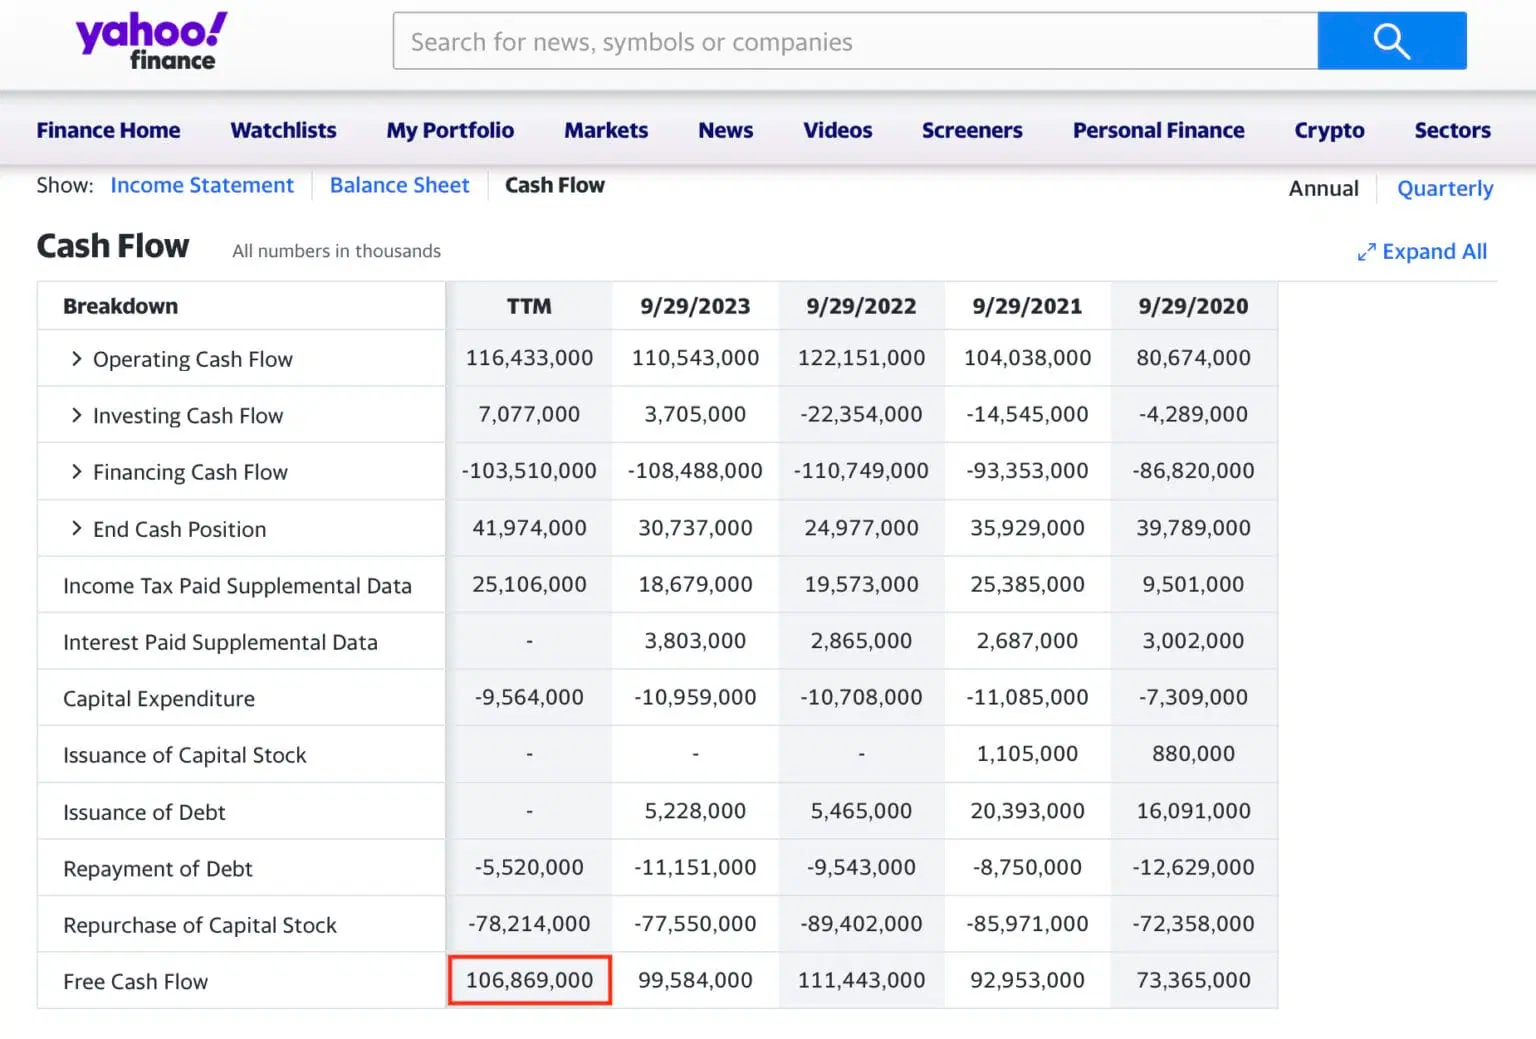The height and width of the screenshot is (1039, 1536).
Task: Expand the Financing Cash Flow row
Action: pyautogui.click(x=77, y=471)
